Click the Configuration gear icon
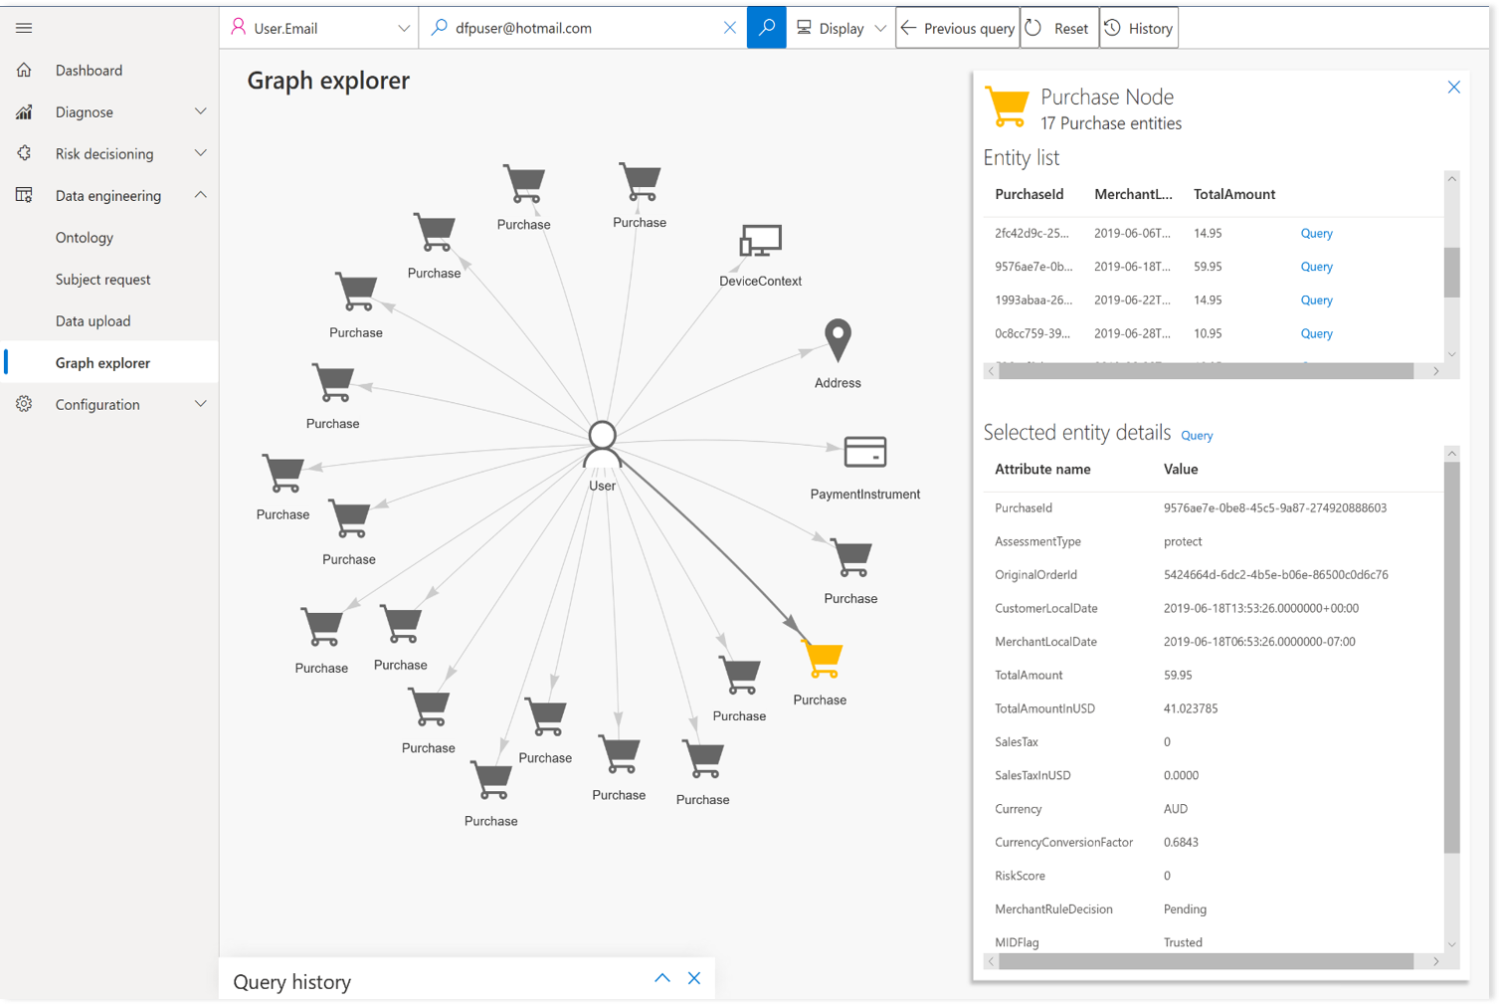The width and height of the screenshot is (1500, 1005). pos(23,404)
